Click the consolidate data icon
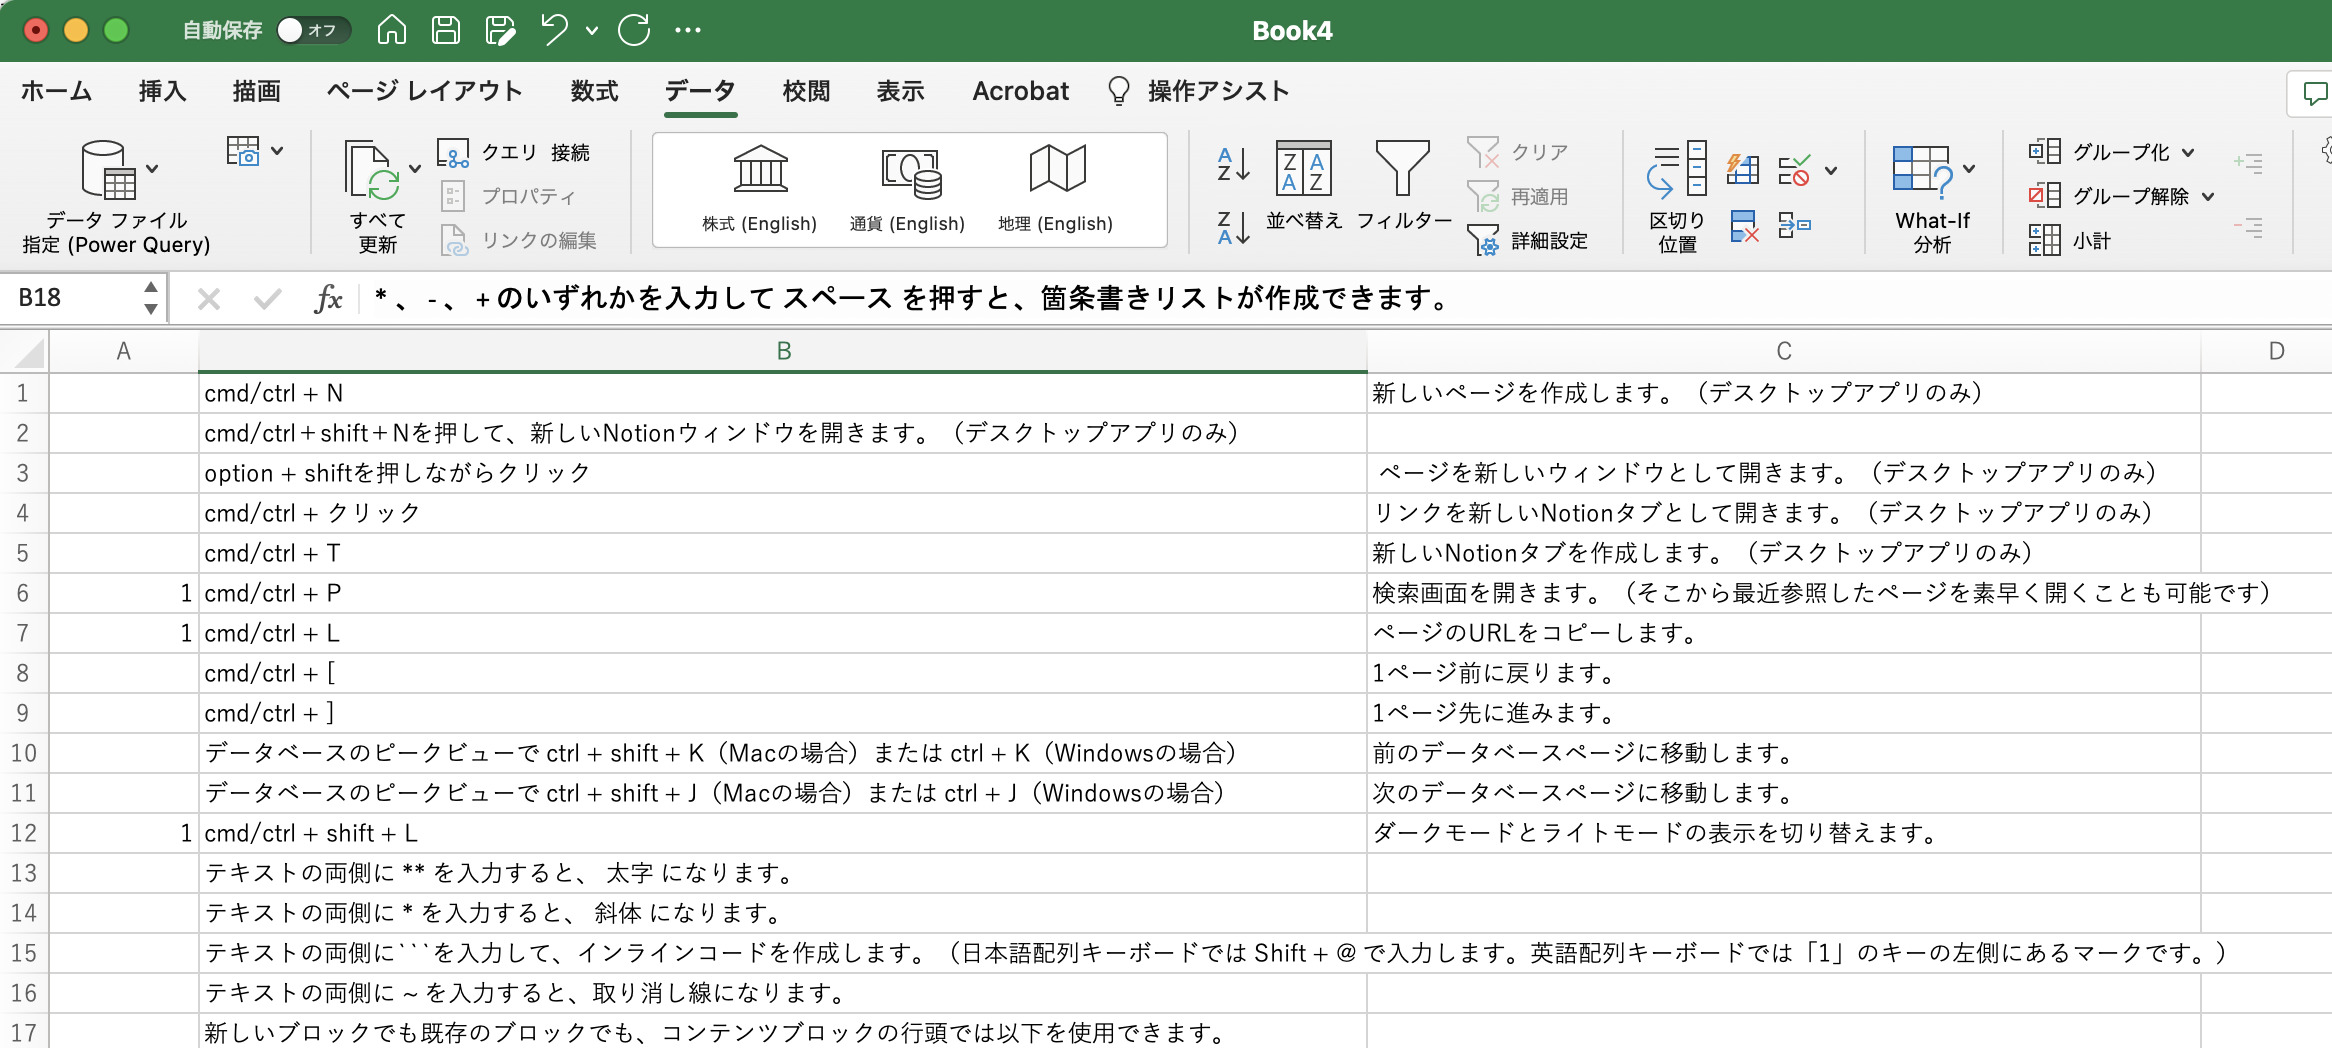 tap(1794, 226)
